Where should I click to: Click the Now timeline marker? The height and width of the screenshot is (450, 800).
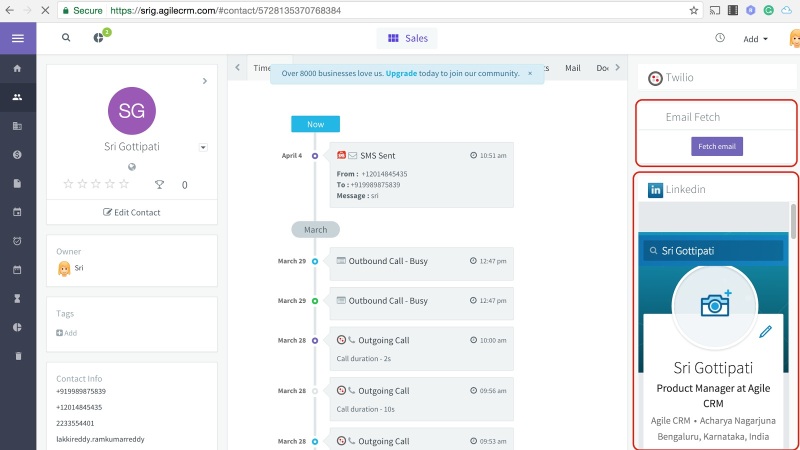click(x=315, y=124)
